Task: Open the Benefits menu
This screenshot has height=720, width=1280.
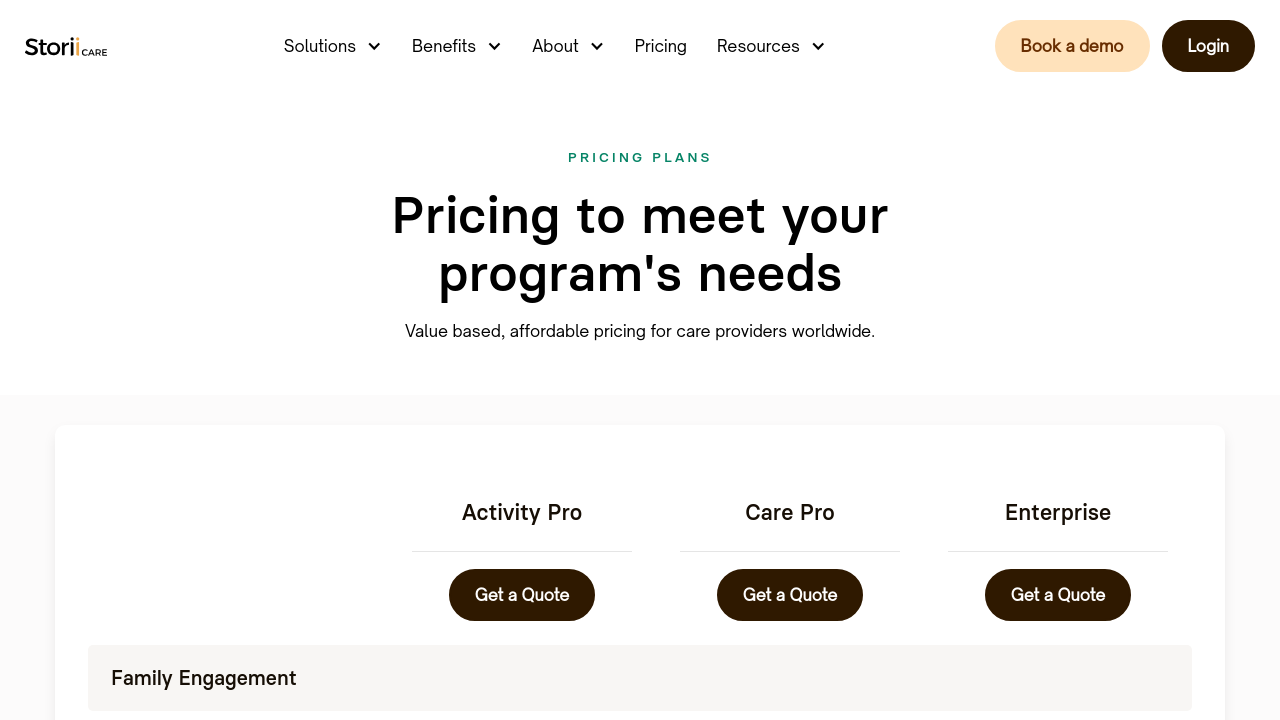Action: [x=444, y=46]
